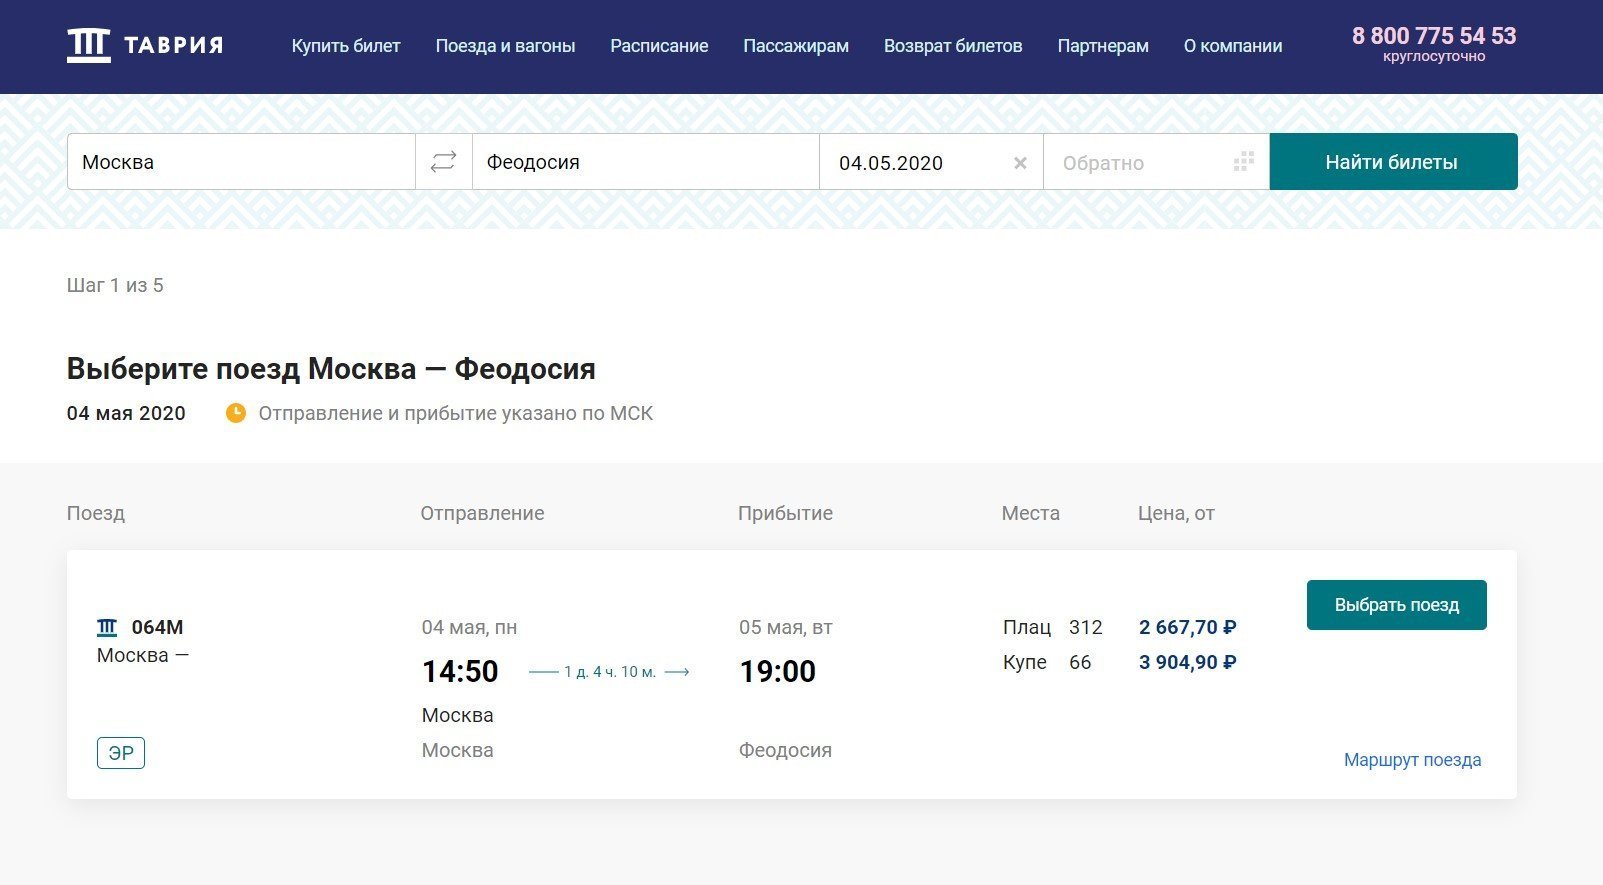Click the heading Выберите поезд Москва — Феодосия

tap(331, 369)
